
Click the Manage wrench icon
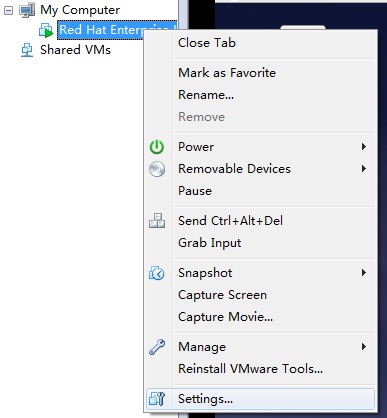(157, 347)
